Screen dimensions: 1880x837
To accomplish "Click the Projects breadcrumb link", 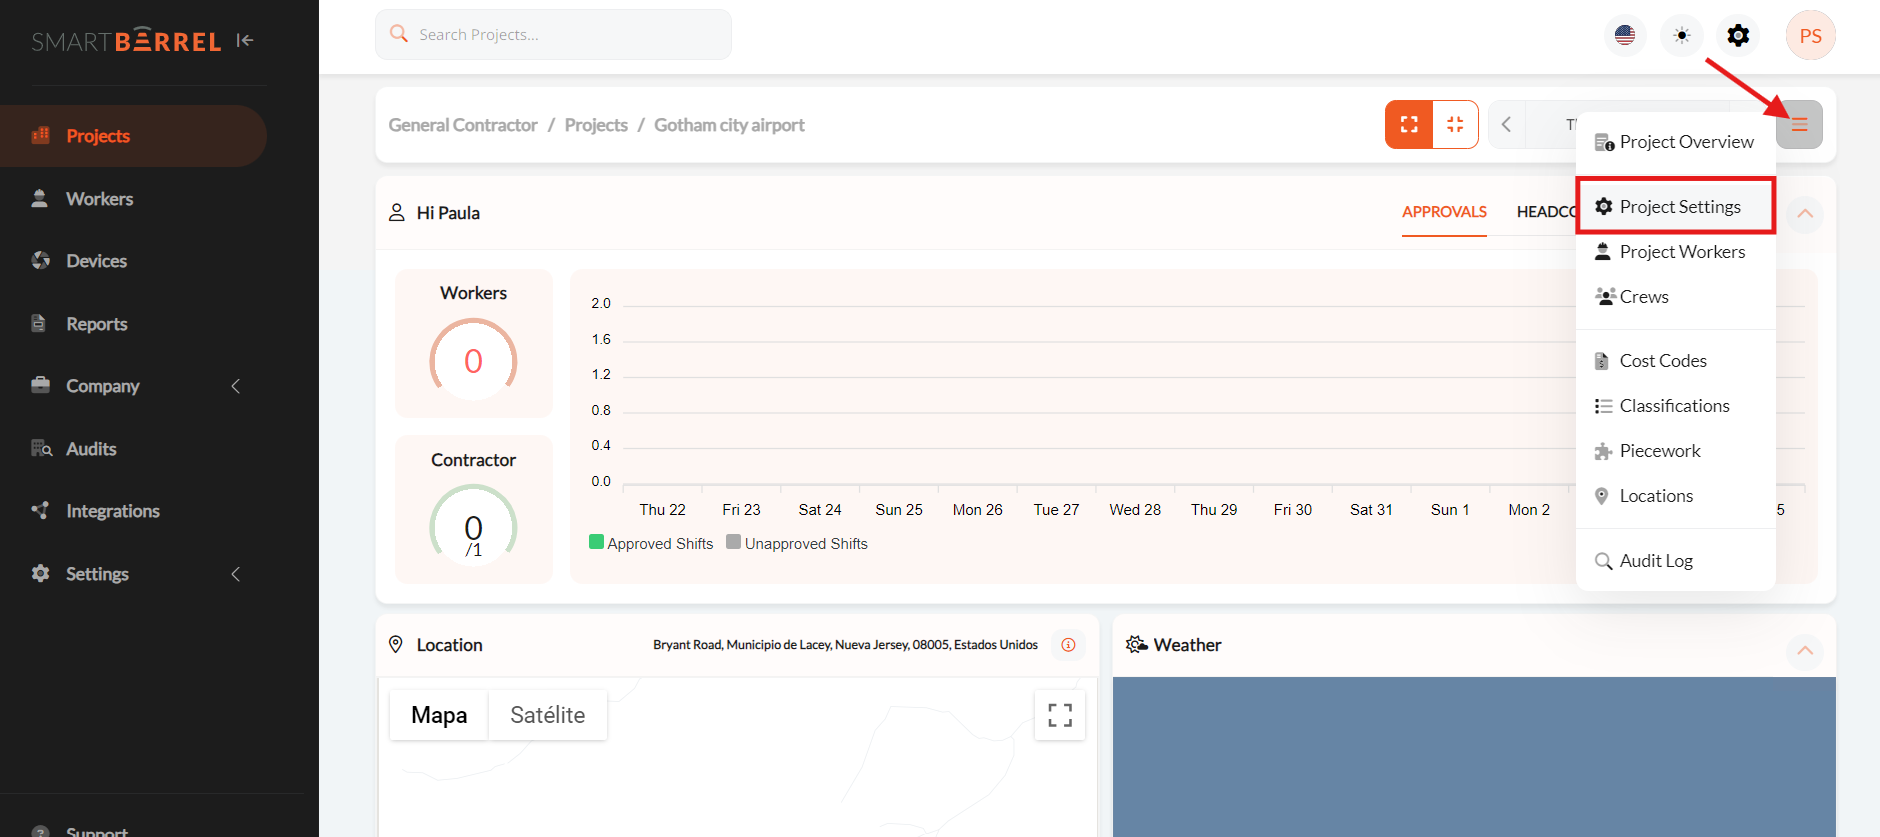I will click(x=596, y=125).
